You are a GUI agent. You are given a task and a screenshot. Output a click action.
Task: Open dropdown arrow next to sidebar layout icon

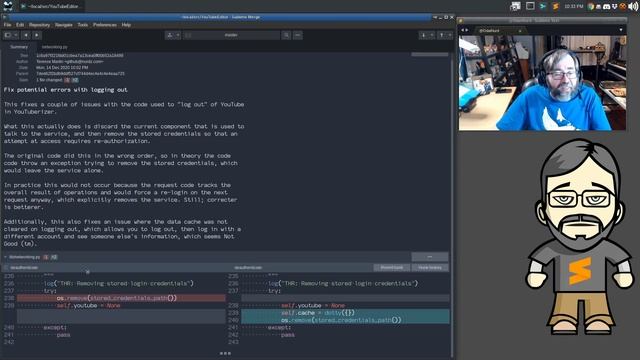coord(16,36)
